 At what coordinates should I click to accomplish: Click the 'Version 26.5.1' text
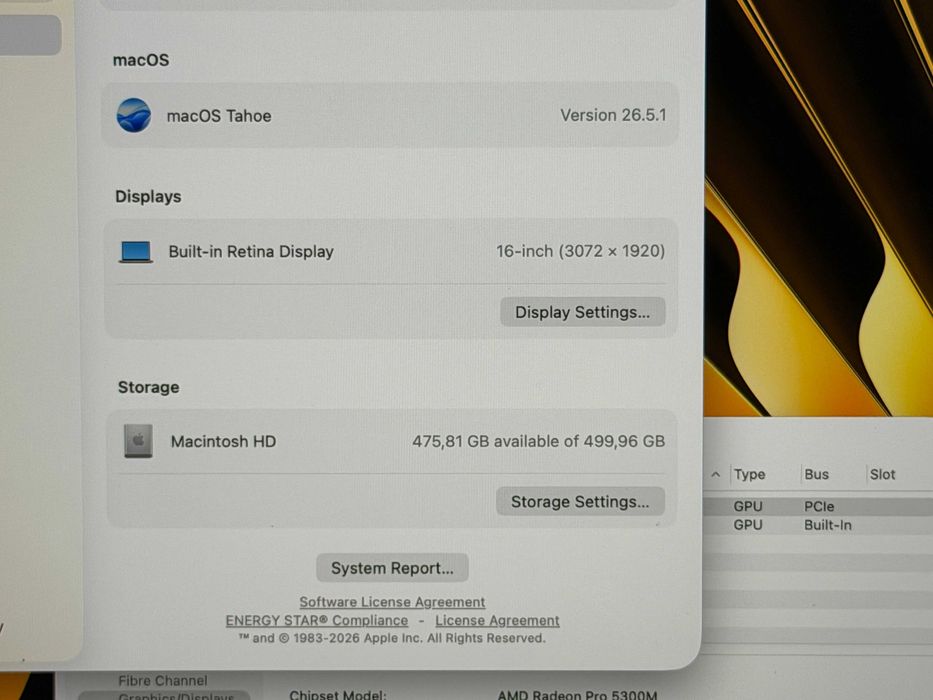[x=613, y=115]
